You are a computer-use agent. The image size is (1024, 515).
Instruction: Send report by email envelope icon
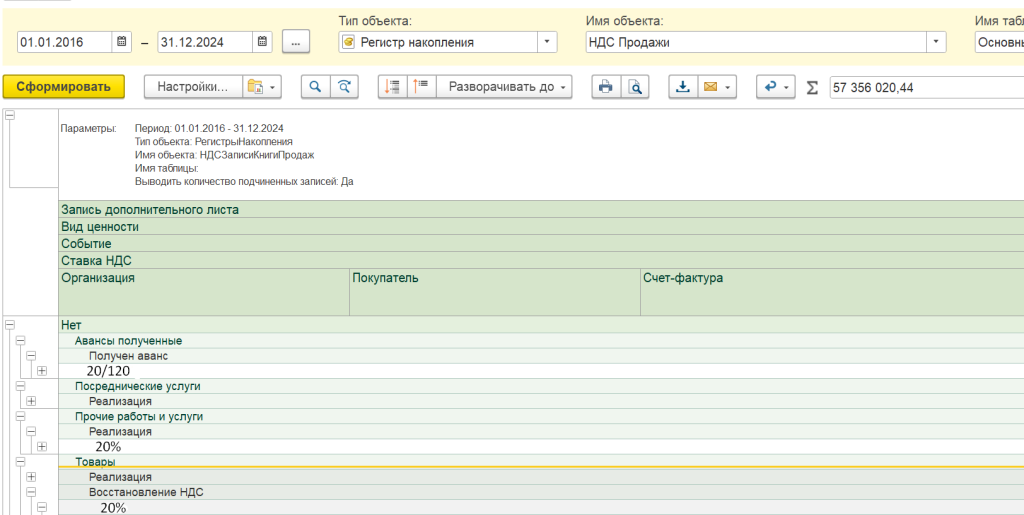tap(710, 86)
